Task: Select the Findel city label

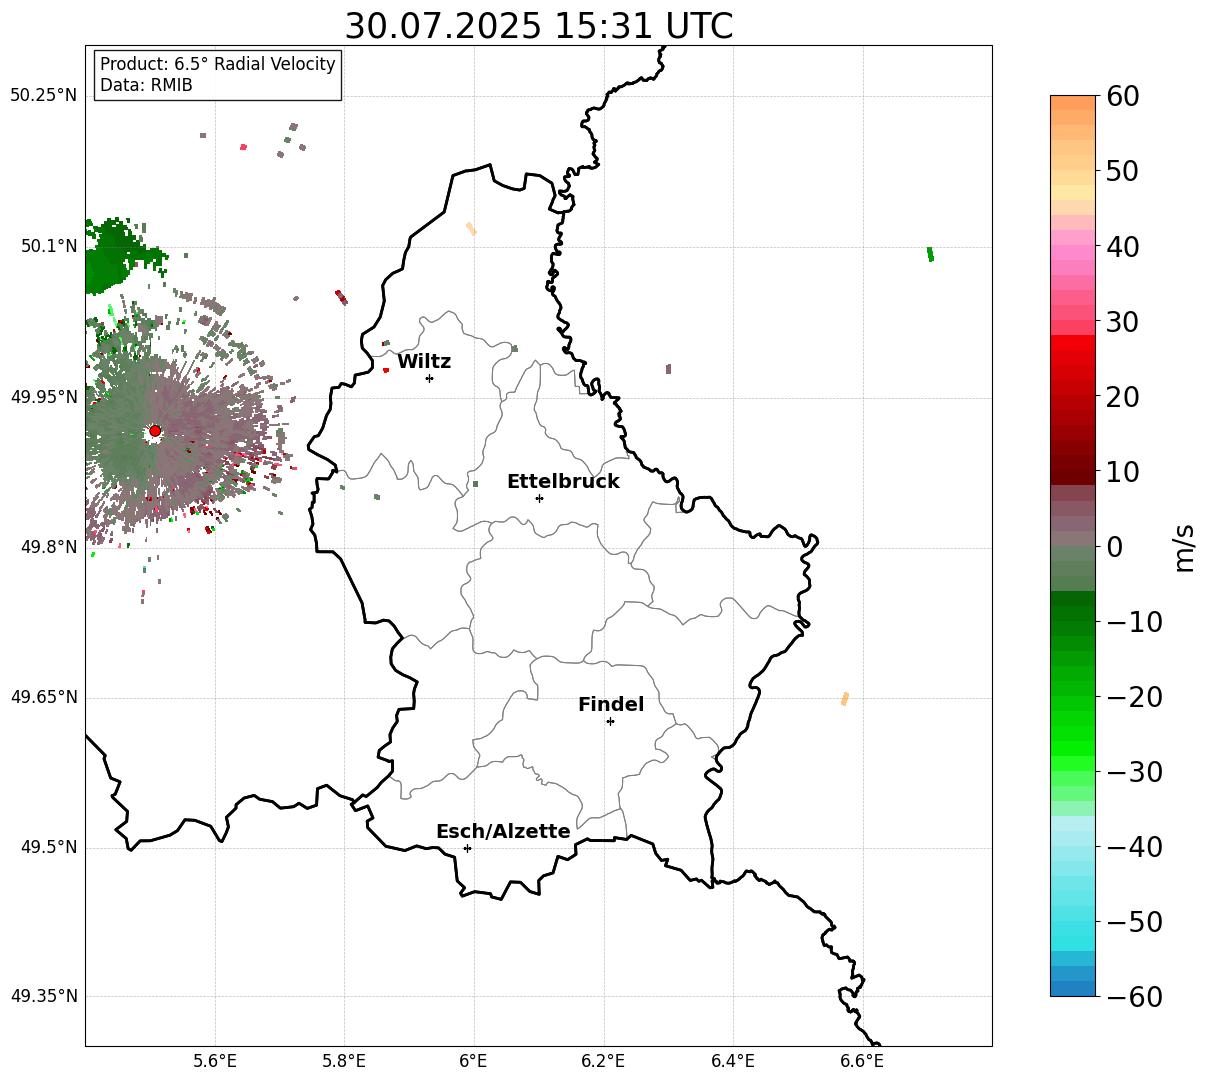Action: tap(611, 704)
